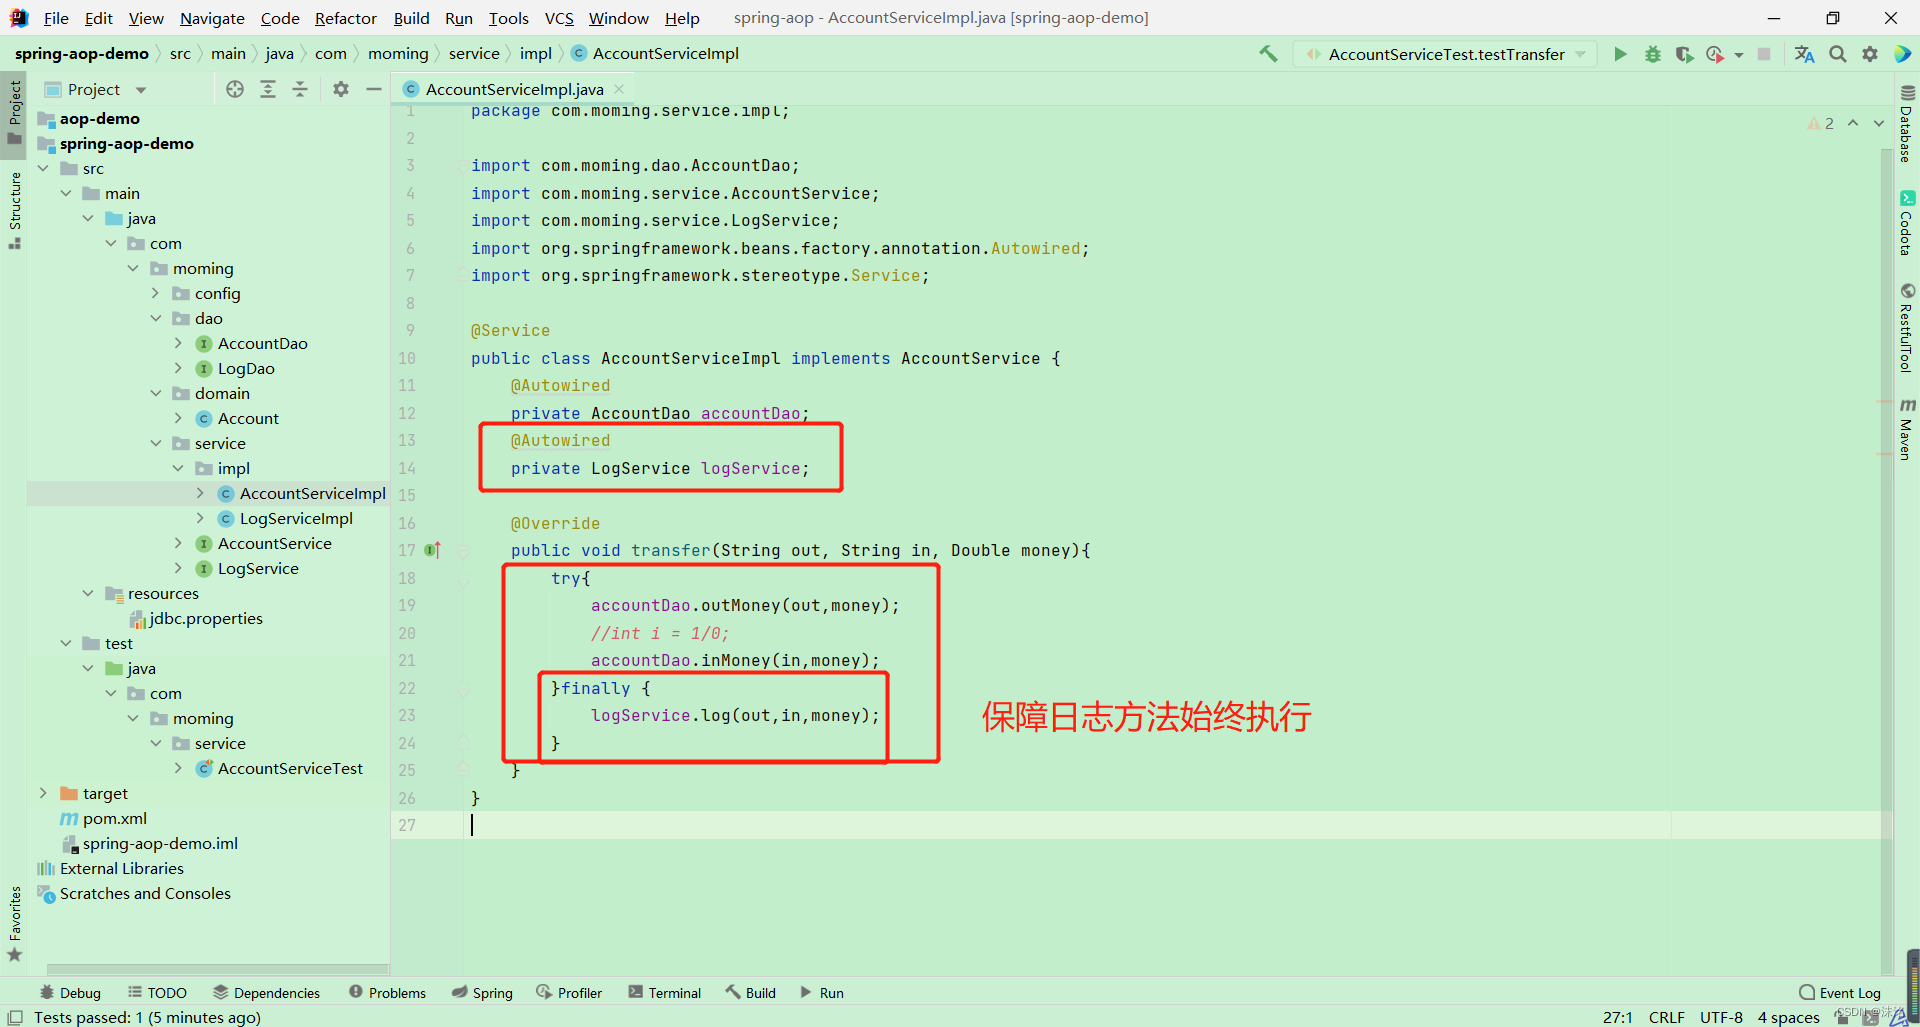Click the 4 spaces indent indicator
Screen dimensions: 1920x1027
click(x=1789, y=1017)
